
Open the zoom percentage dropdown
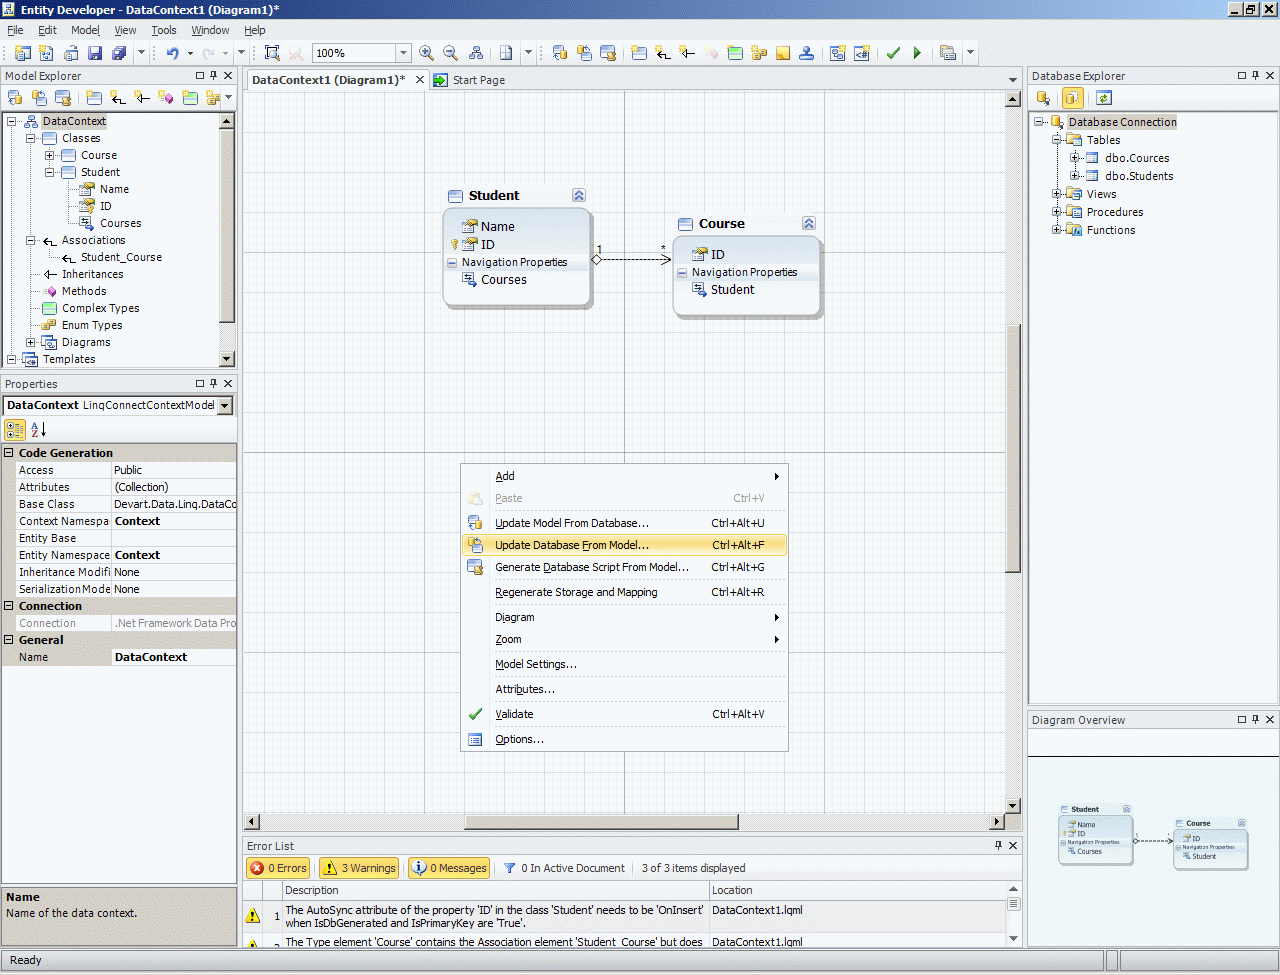403,53
